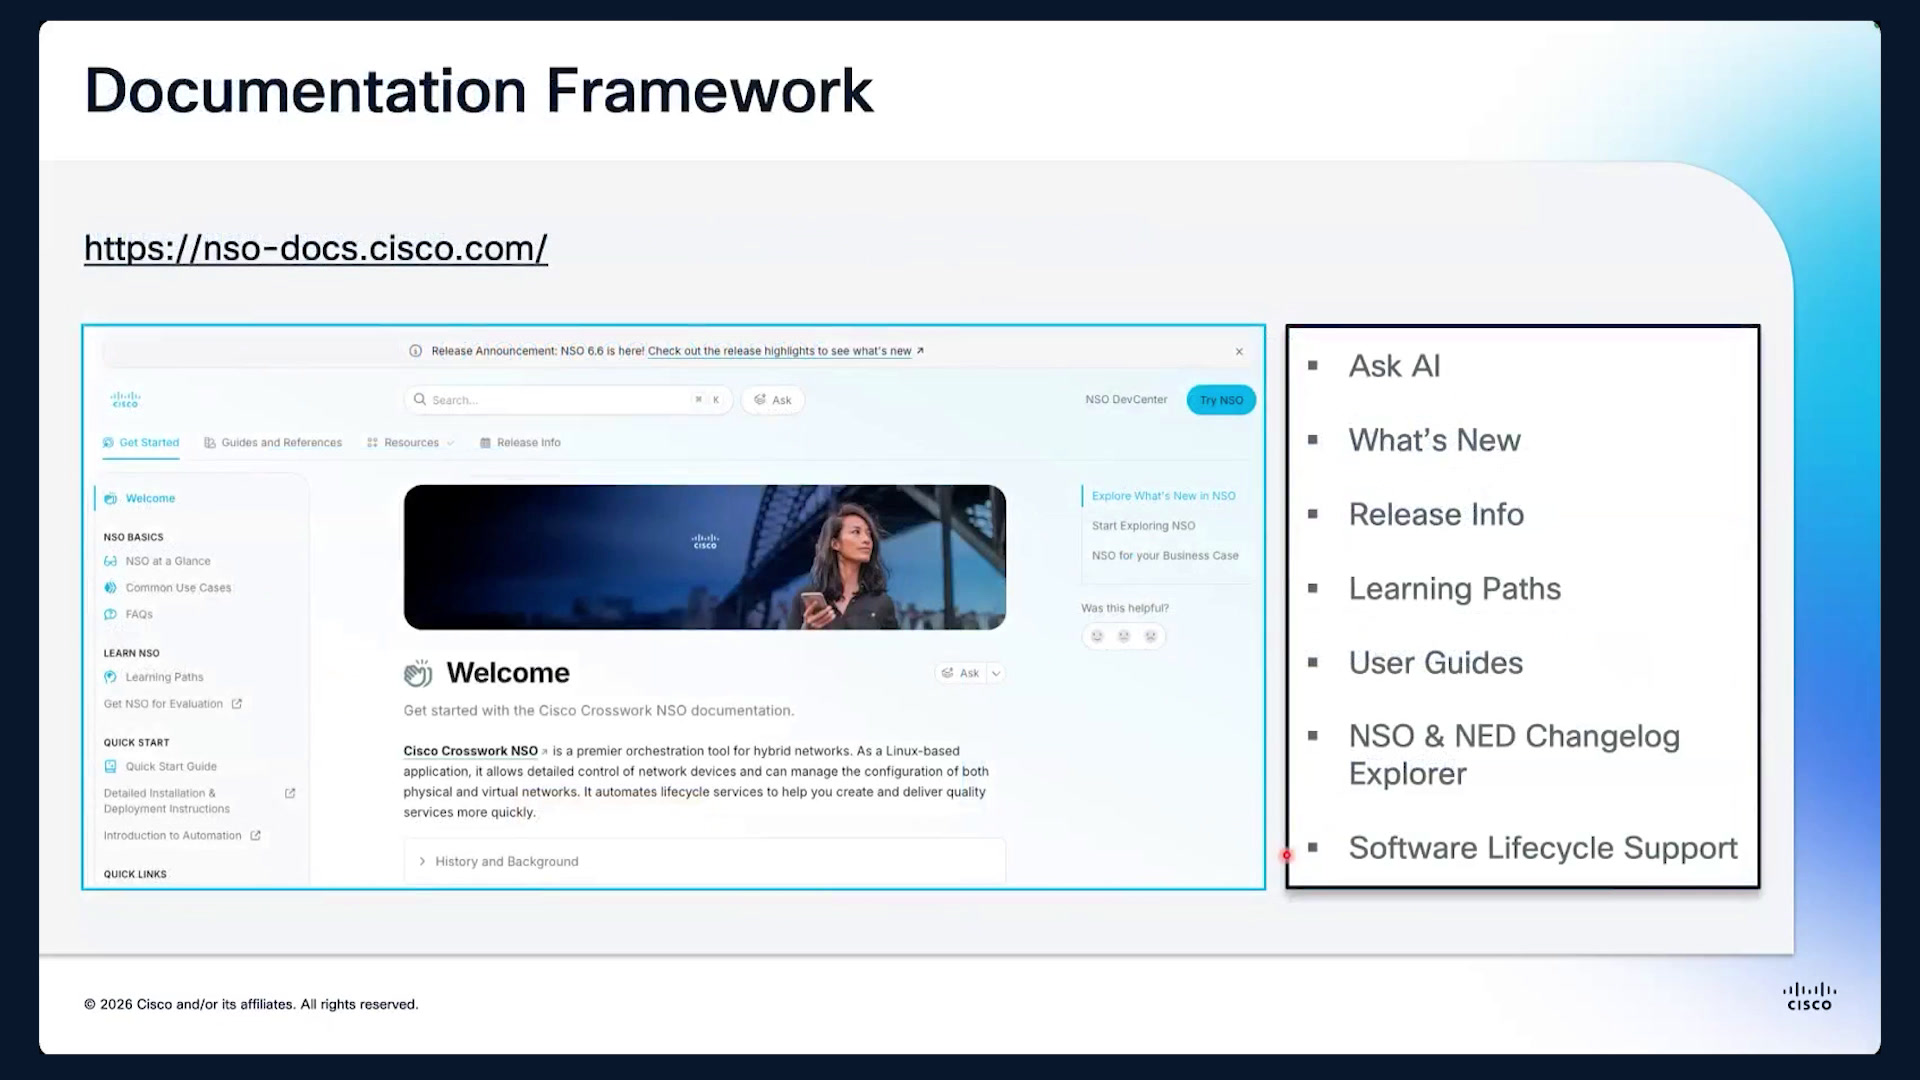
Task: Close the release announcement banner
Action: (1239, 352)
